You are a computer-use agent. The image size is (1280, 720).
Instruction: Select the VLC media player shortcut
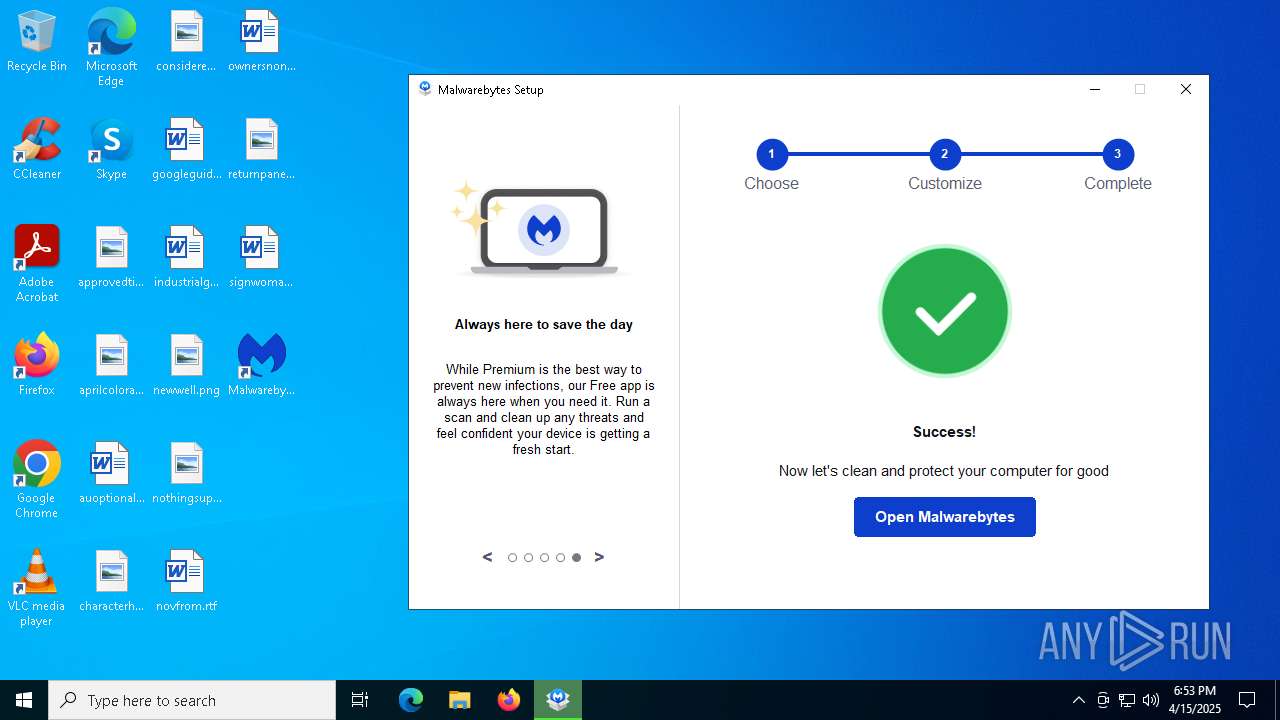(x=37, y=588)
